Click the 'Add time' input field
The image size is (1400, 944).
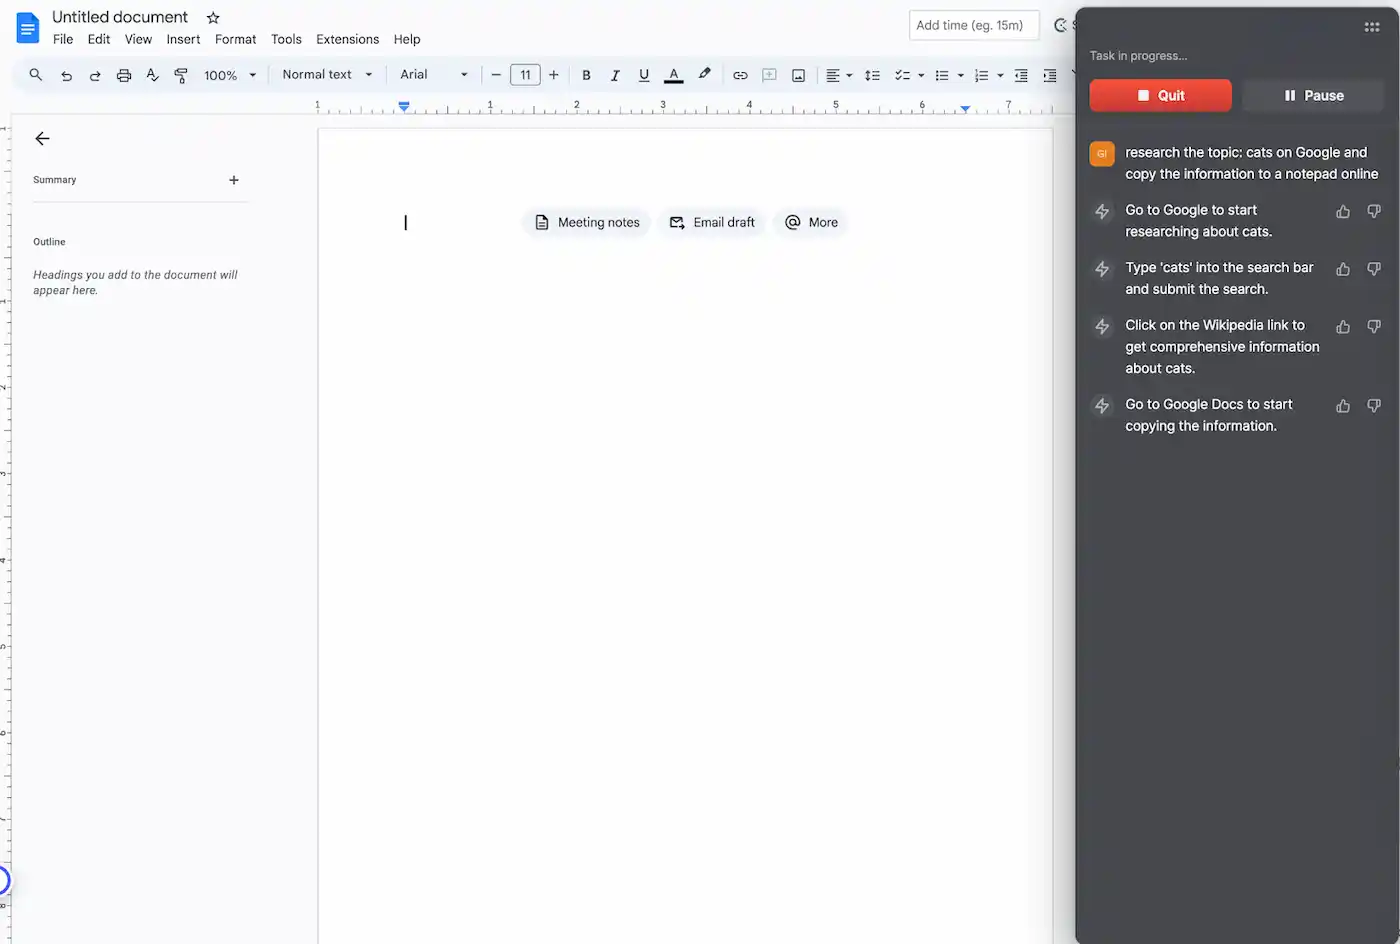pyautogui.click(x=972, y=25)
